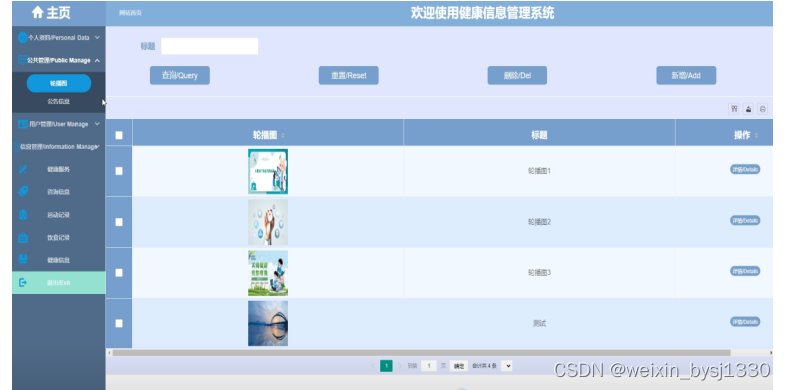786x390 pixels.
Task: Open the 轮播图1 carousel thumbnail
Action: 268,171
